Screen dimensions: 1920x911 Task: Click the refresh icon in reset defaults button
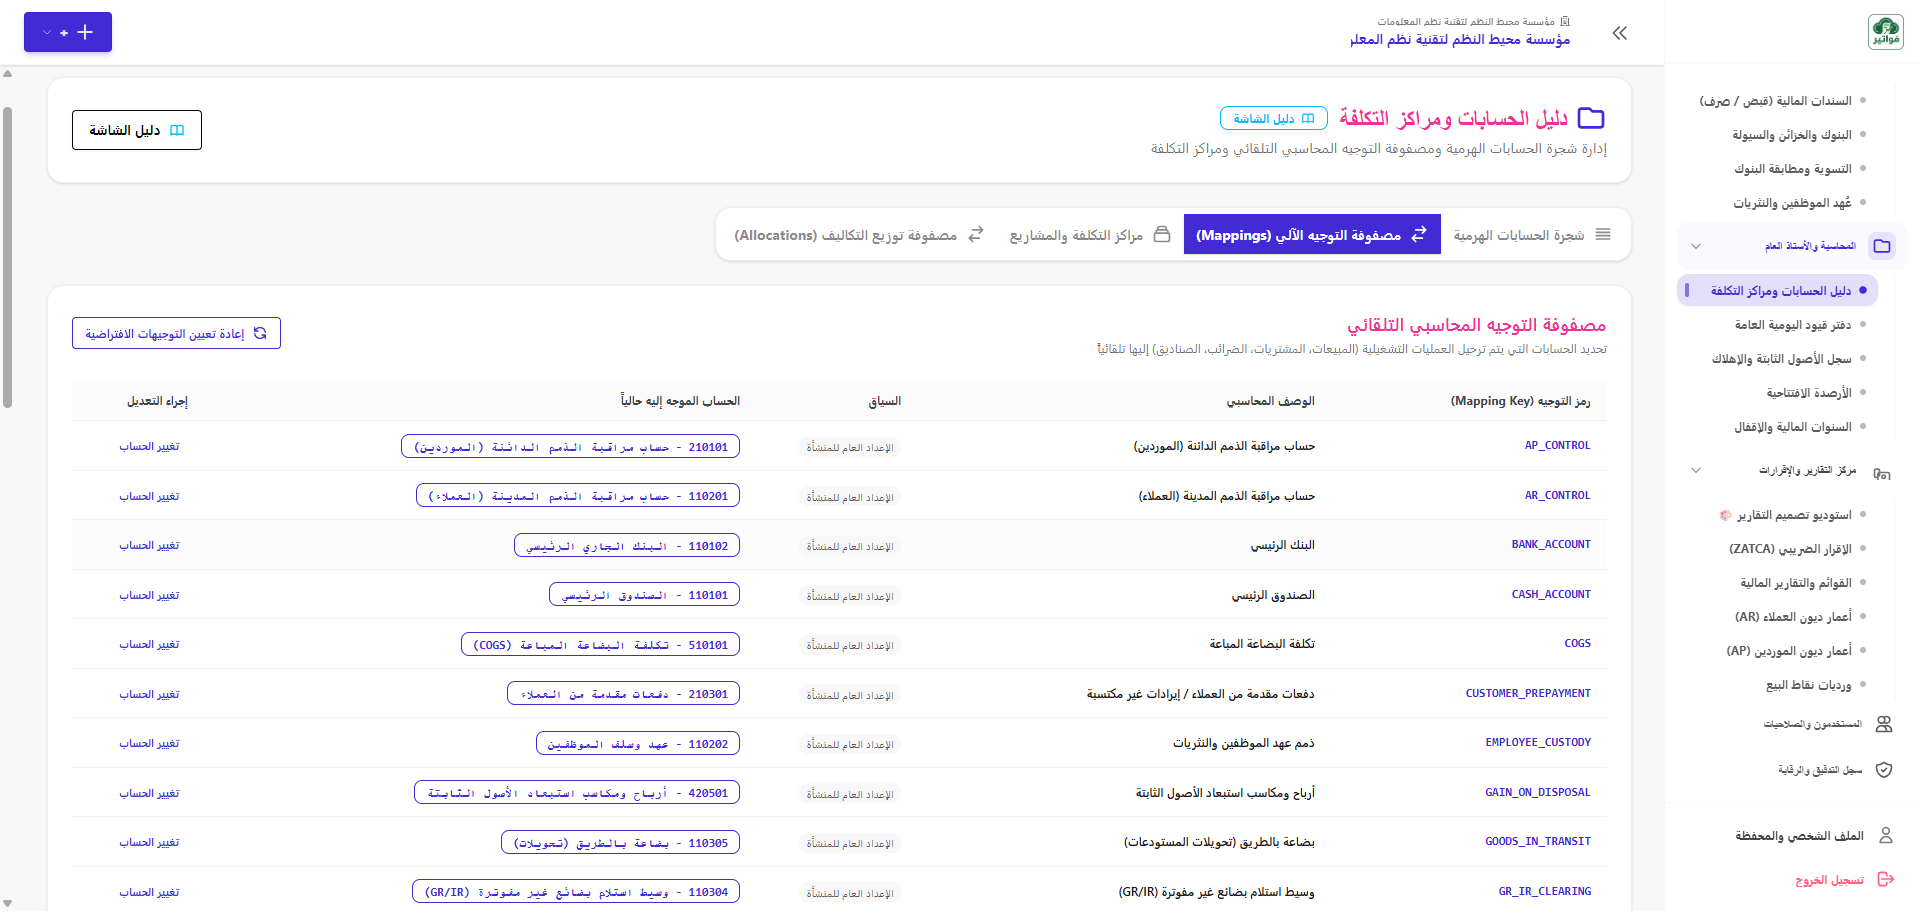click(260, 333)
